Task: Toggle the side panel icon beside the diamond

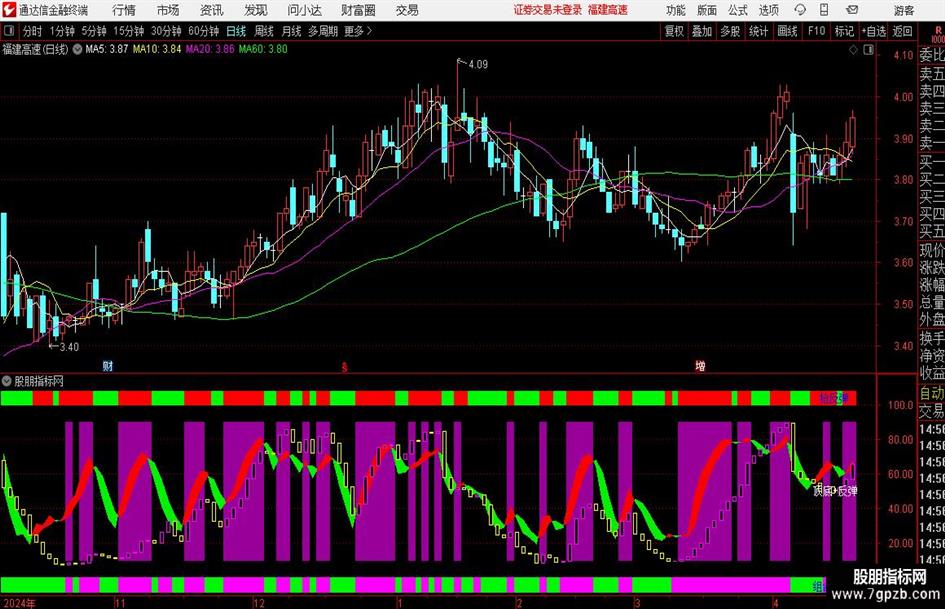Action: (868, 50)
